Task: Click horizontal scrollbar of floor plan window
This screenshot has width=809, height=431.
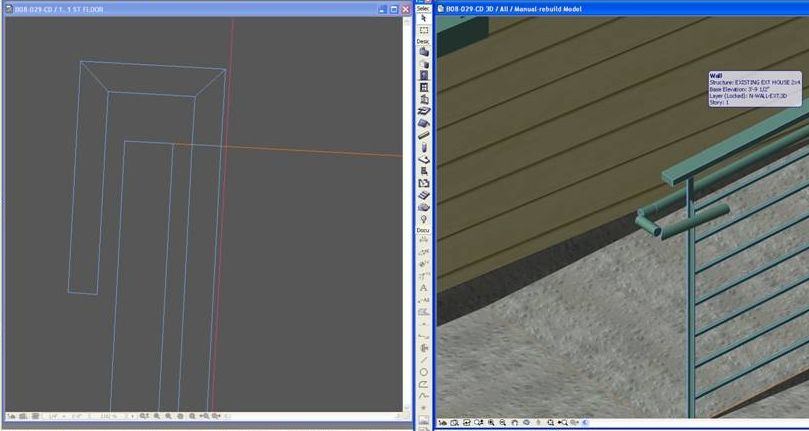Action: click(315, 416)
